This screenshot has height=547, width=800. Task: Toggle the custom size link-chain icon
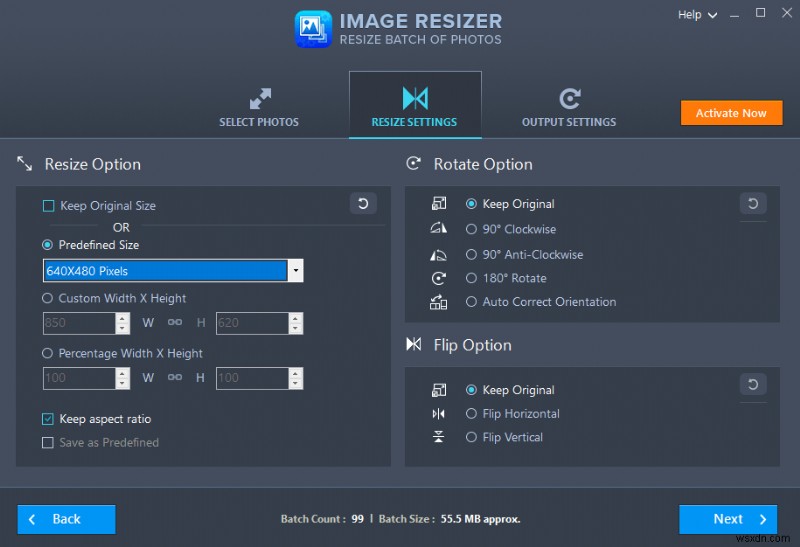coord(175,322)
